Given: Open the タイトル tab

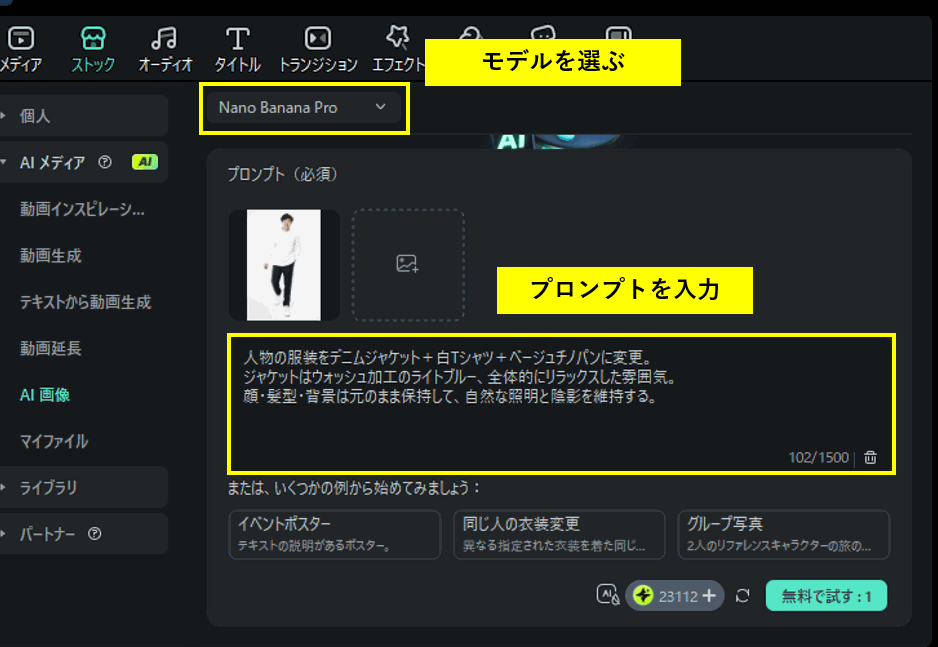Looking at the screenshot, I should click(237, 49).
